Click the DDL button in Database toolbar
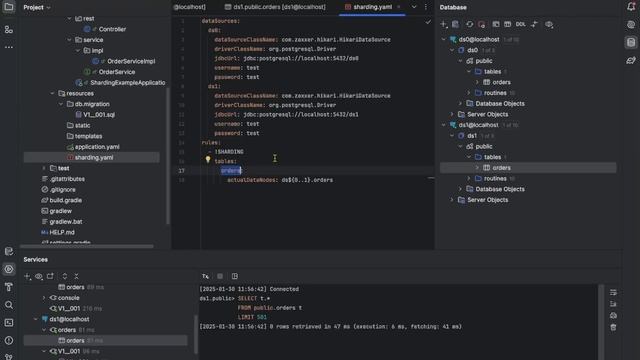Screen dimensions: 640x360 pyautogui.click(x=520, y=24)
